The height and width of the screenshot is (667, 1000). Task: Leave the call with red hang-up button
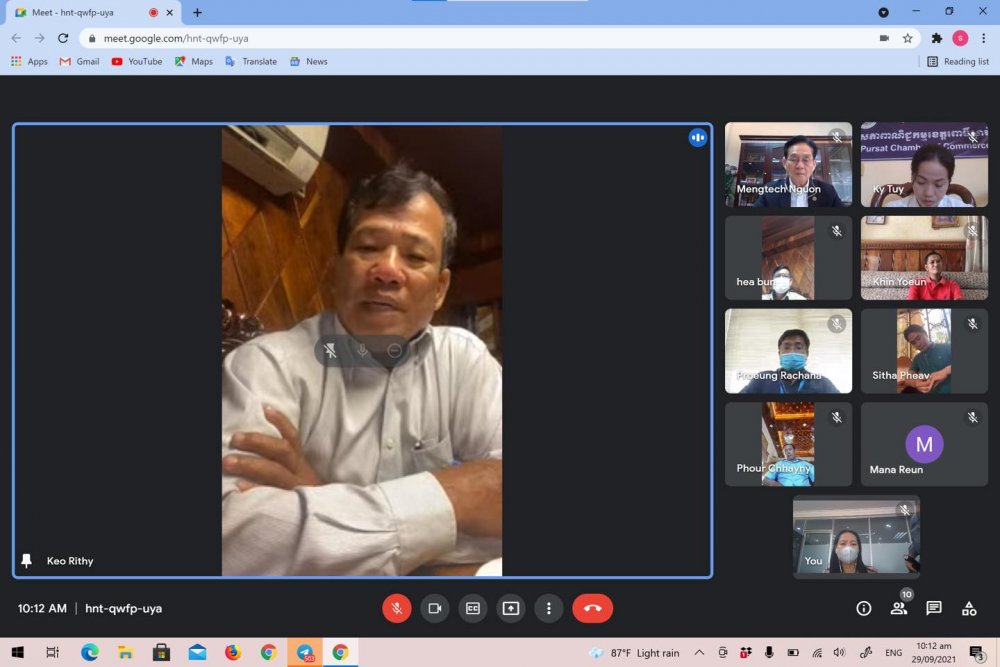pos(592,608)
